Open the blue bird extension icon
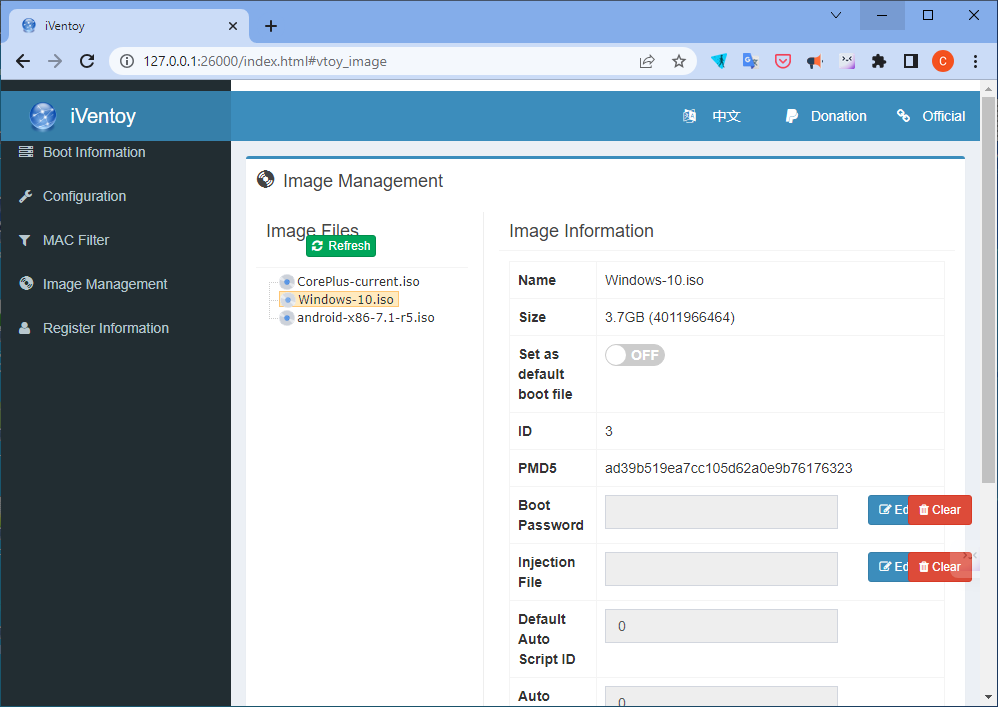 (719, 61)
